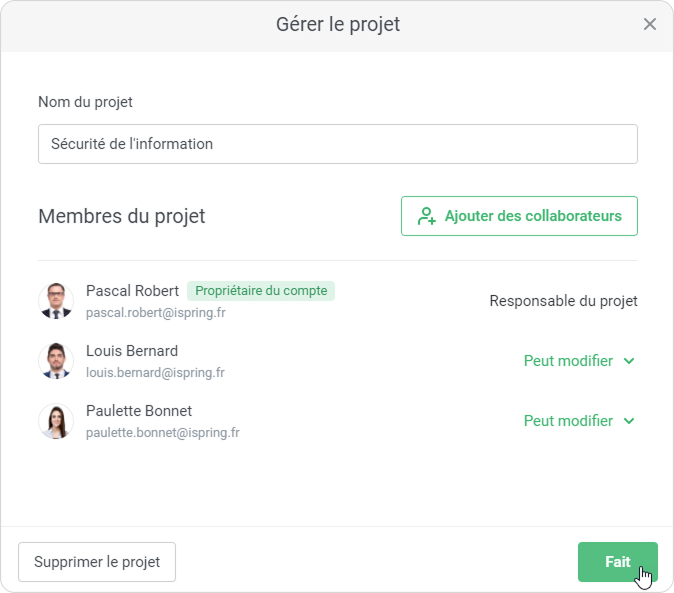Click Louis Bernard's avatar picture

tap(56, 361)
